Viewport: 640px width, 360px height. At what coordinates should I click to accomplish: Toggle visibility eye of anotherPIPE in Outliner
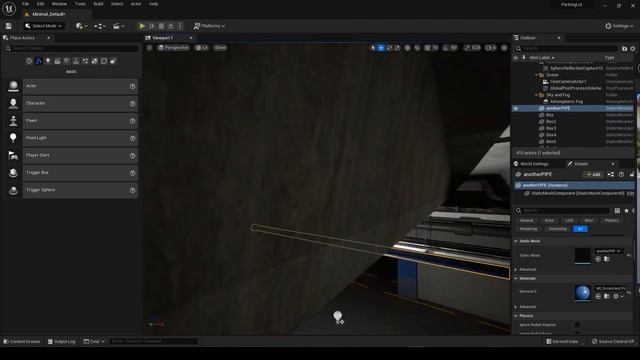point(516,109)
